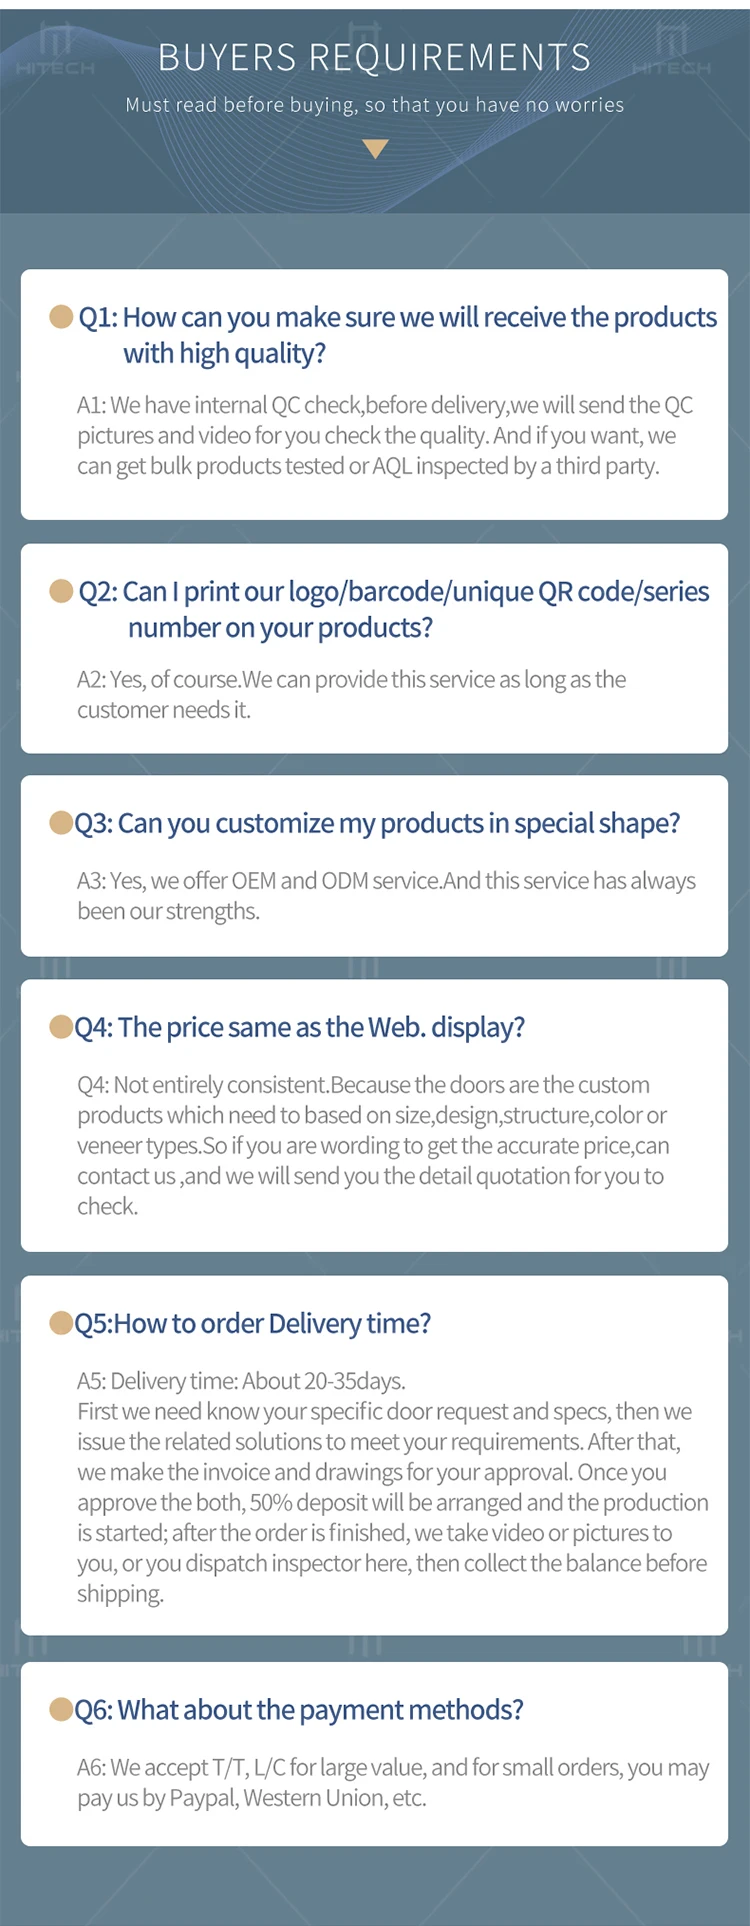750x1926 pixels.
Task: Click the A6 answer about T/T and Paypal
Action: click(x=393, y=1782)
